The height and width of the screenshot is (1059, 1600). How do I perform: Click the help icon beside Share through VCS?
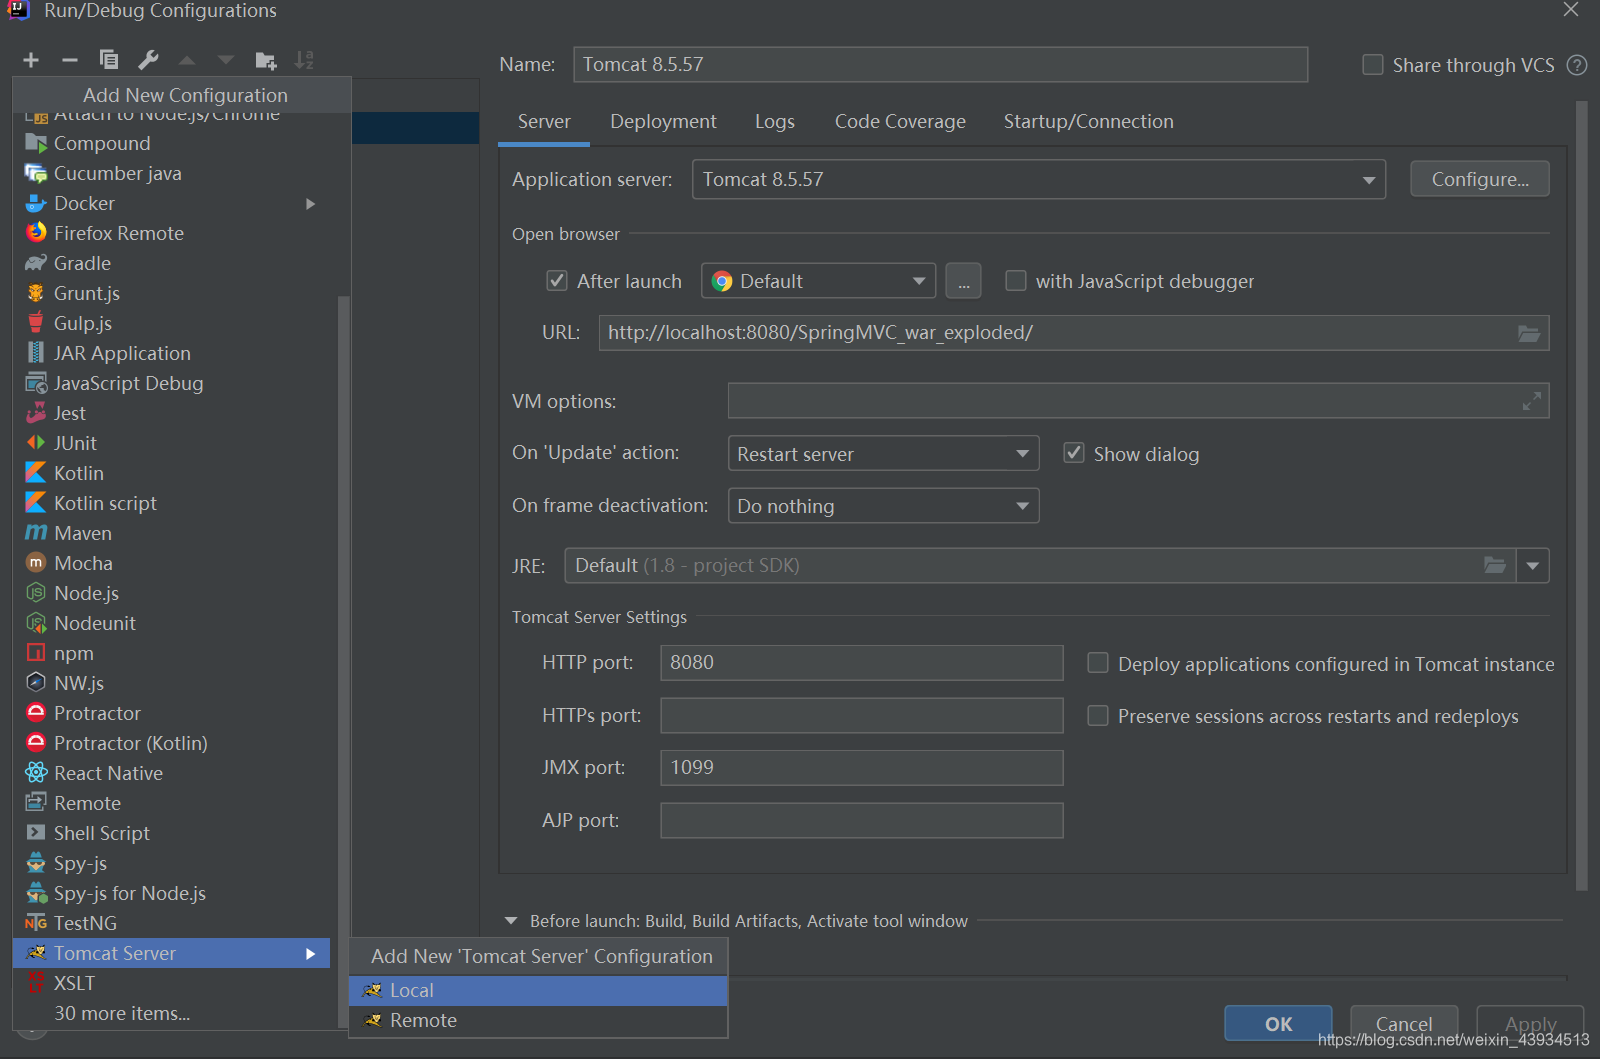(x=1577, y=65)
